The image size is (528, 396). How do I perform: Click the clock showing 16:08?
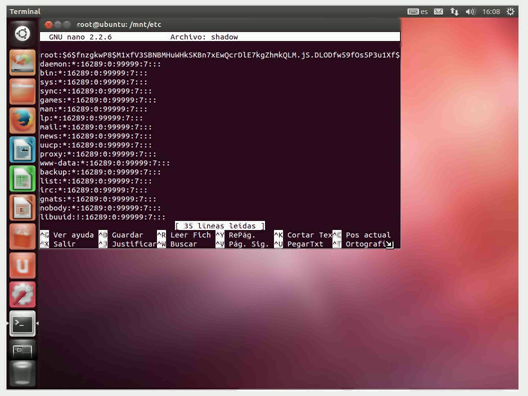491,12
